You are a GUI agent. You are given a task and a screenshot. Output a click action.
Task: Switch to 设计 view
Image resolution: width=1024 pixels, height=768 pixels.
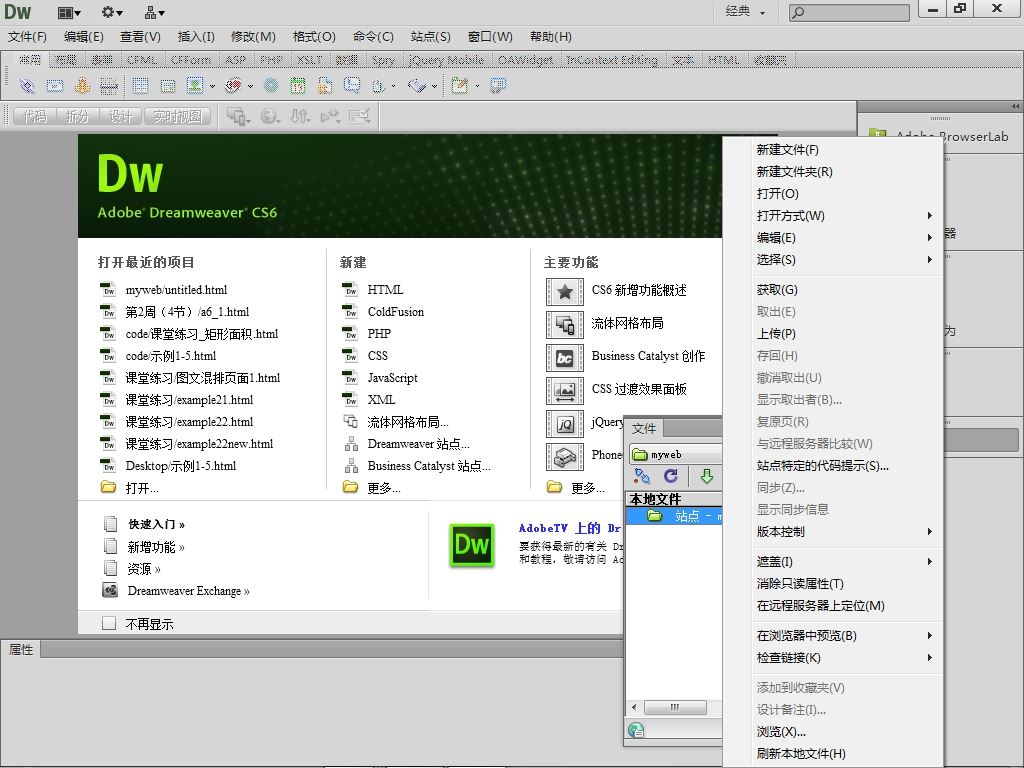[x=120, y=116]
